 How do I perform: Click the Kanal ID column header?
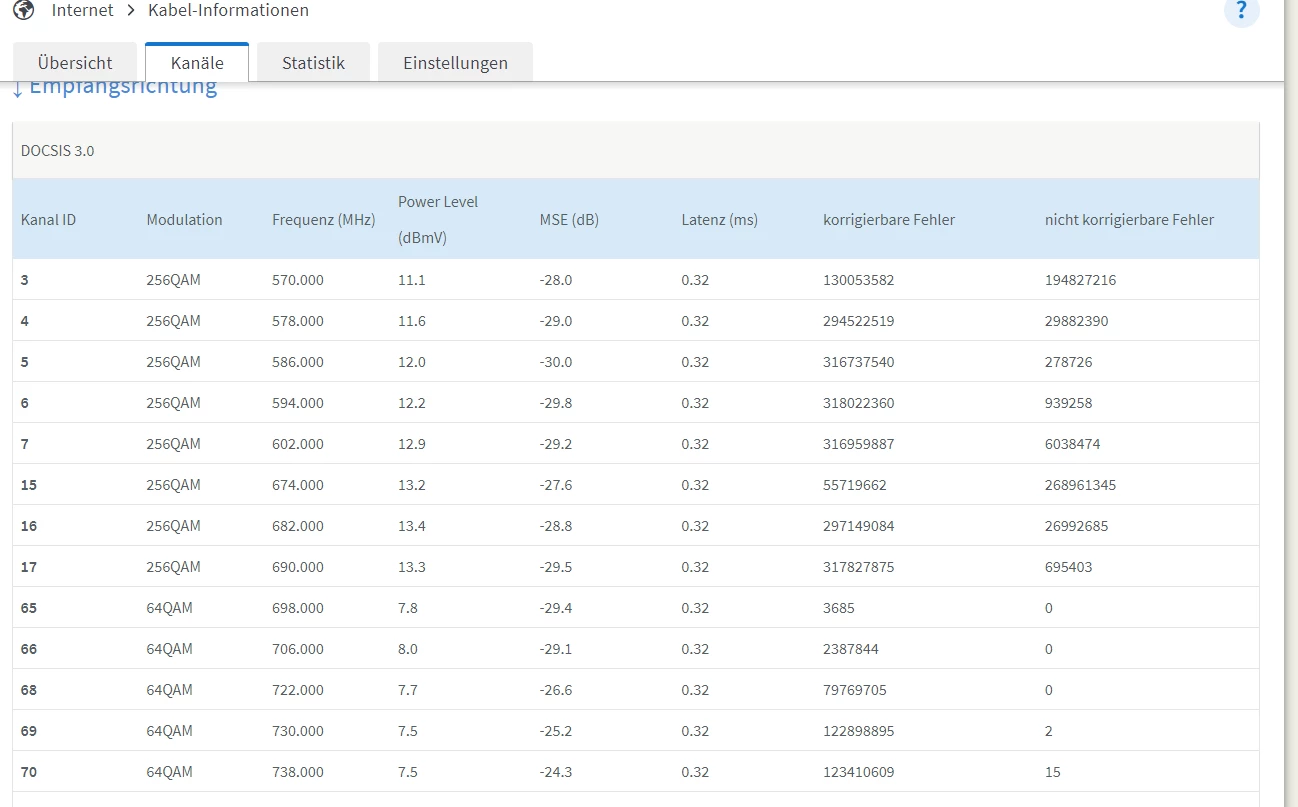[x=48, y=219]
